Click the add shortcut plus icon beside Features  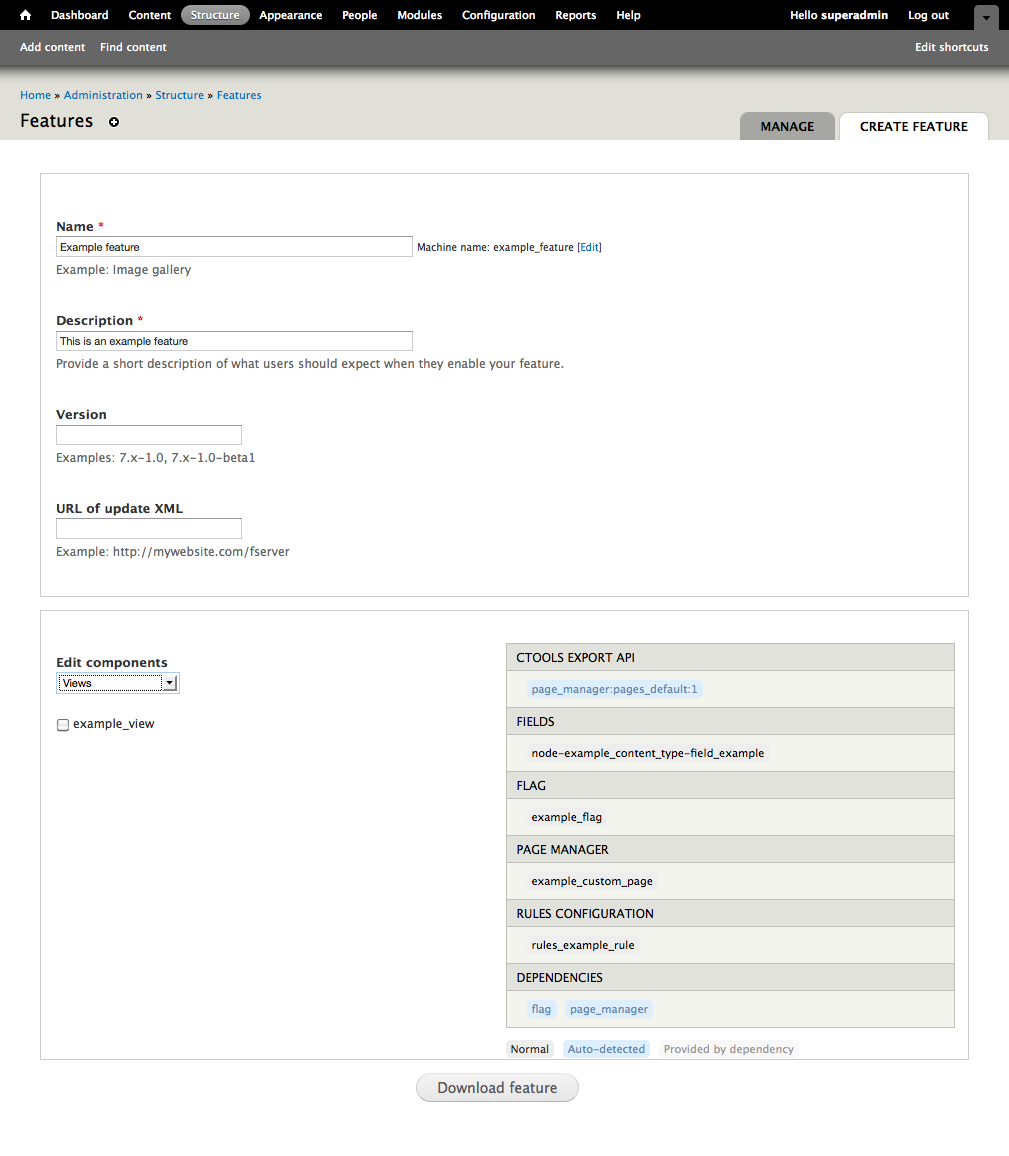point(114,122)
